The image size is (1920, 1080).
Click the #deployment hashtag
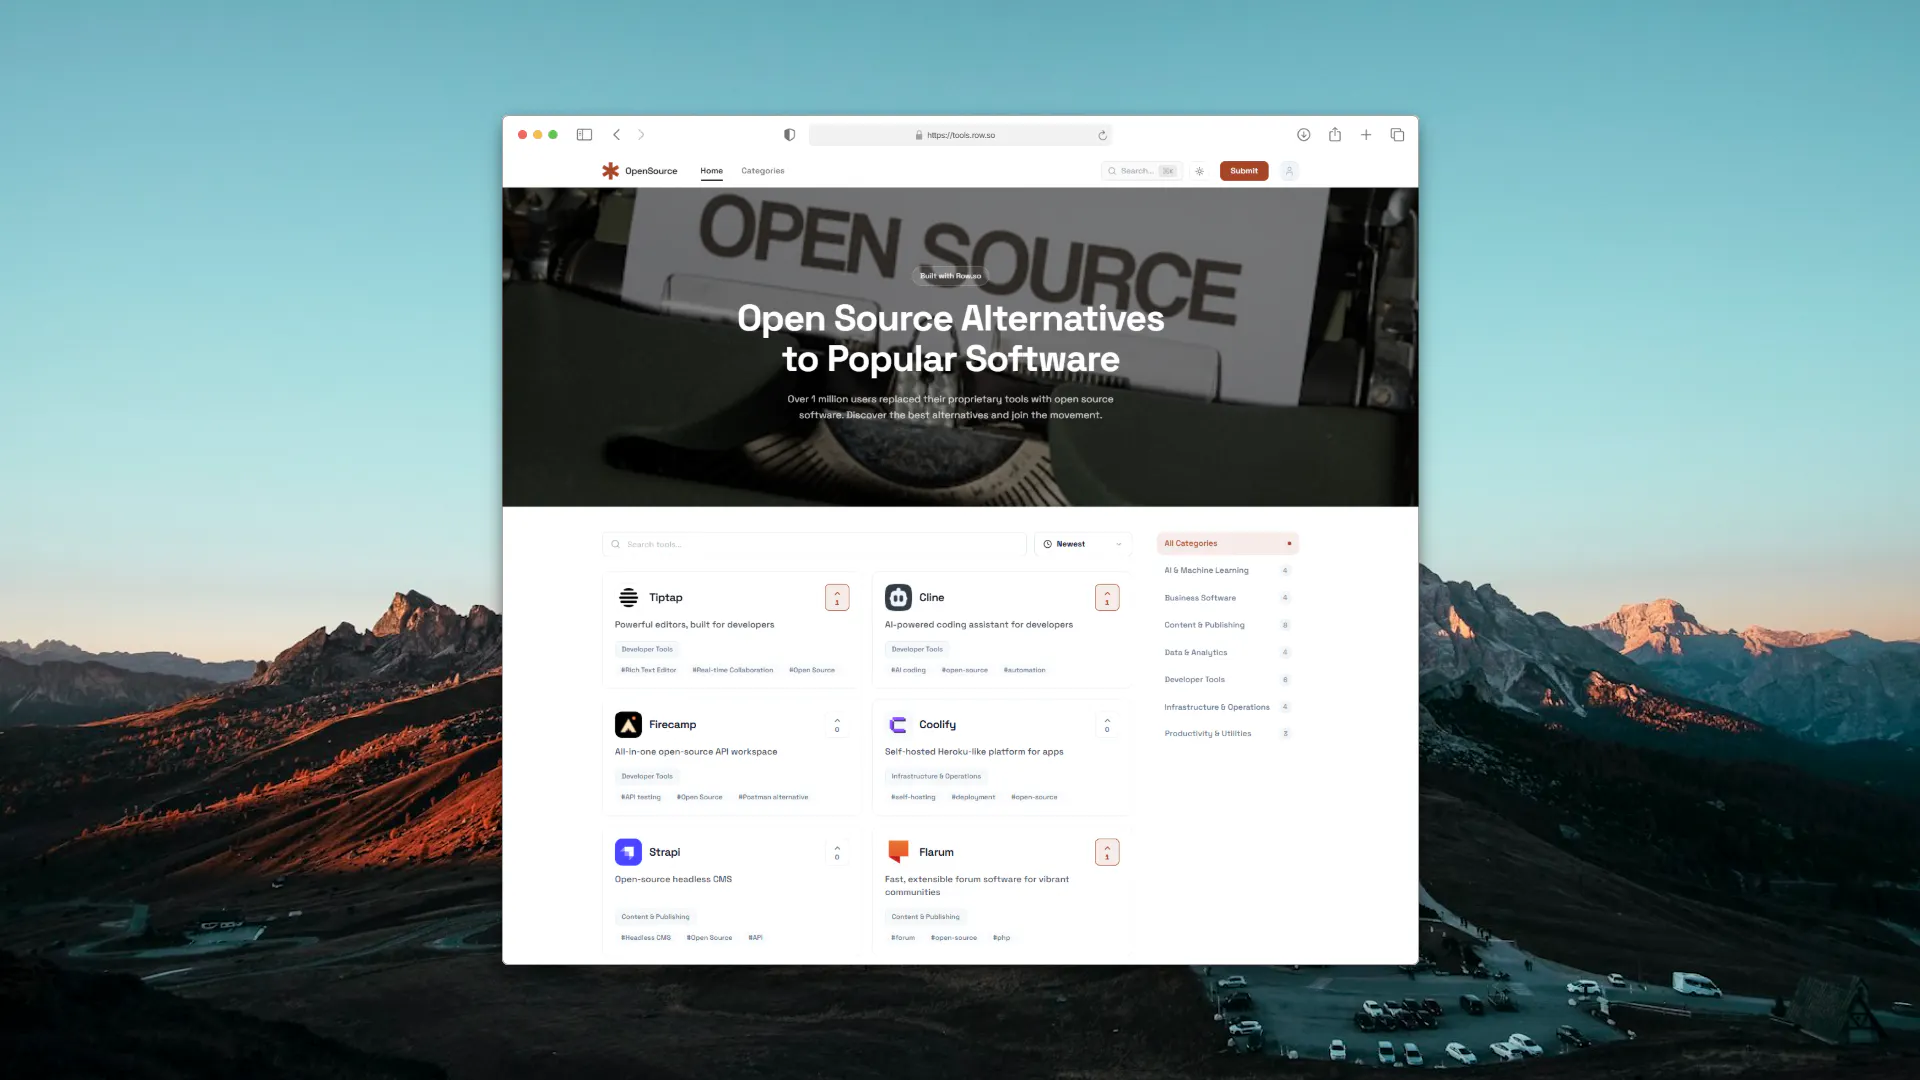973,798
